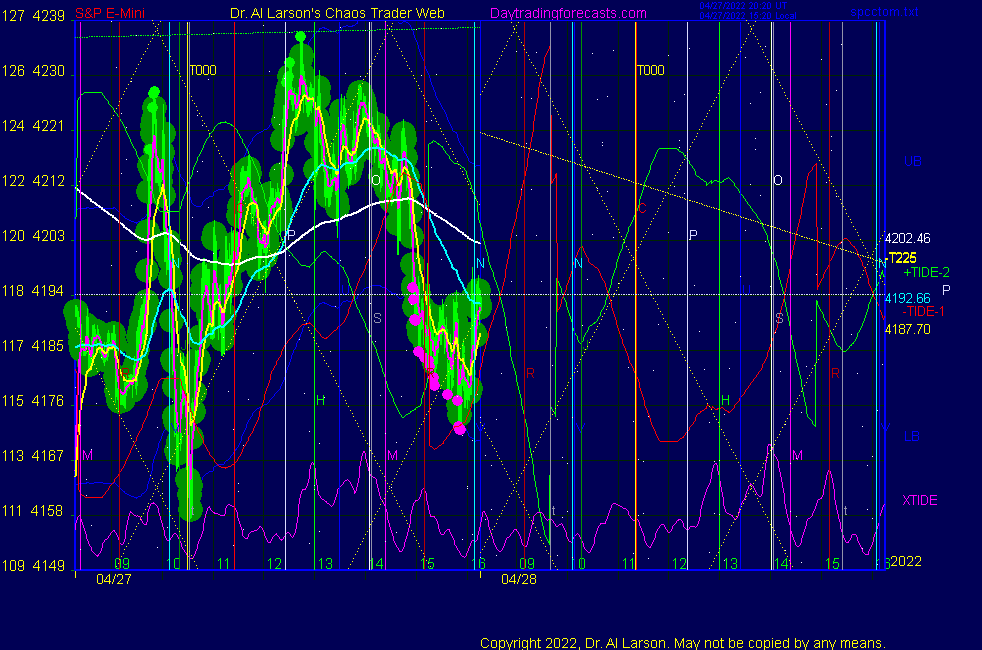Click the '115 4176' price axis label
This screenshot has height=650, width=982.
click(x=33, y=401)
